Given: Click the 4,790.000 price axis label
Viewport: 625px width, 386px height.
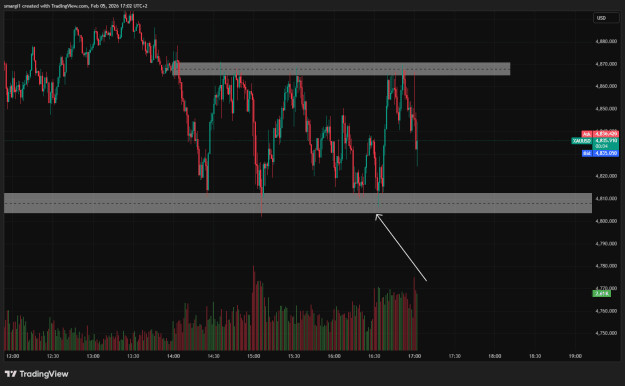Looking at the screenshot, I should tap(606, 243).
